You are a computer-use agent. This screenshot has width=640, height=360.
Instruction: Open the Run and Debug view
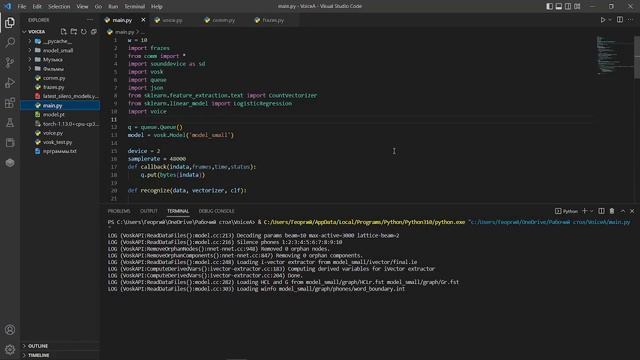coord(10,82)
